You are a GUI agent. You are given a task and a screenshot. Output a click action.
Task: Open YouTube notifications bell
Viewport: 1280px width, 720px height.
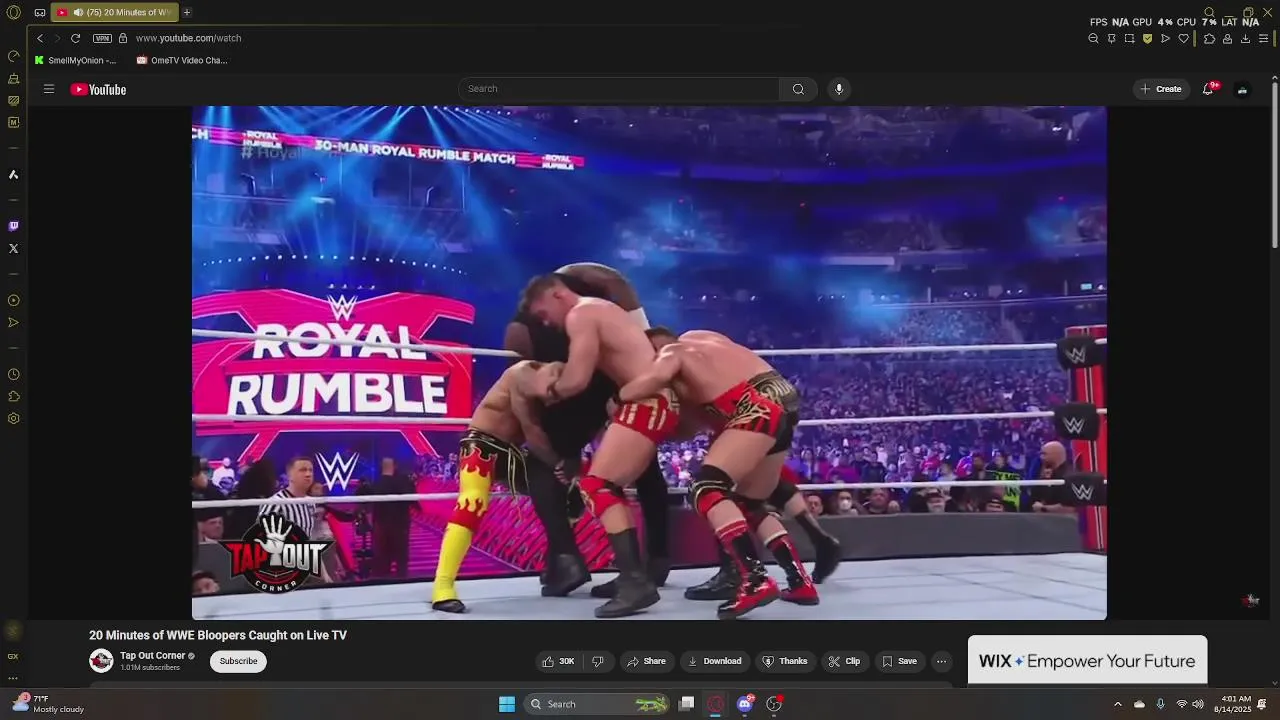tap(1208, 89)
